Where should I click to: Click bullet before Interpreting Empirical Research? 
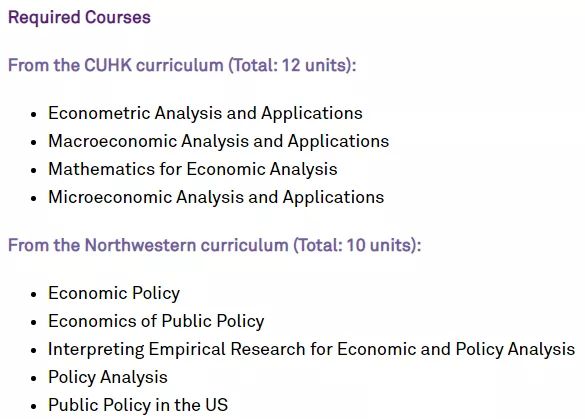click(x=34, y=350)
